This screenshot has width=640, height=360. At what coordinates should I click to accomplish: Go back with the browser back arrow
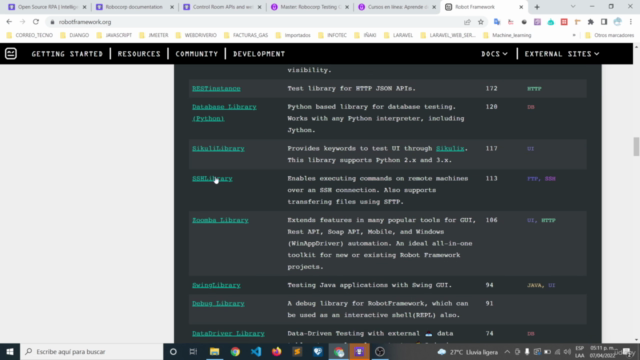9,22
